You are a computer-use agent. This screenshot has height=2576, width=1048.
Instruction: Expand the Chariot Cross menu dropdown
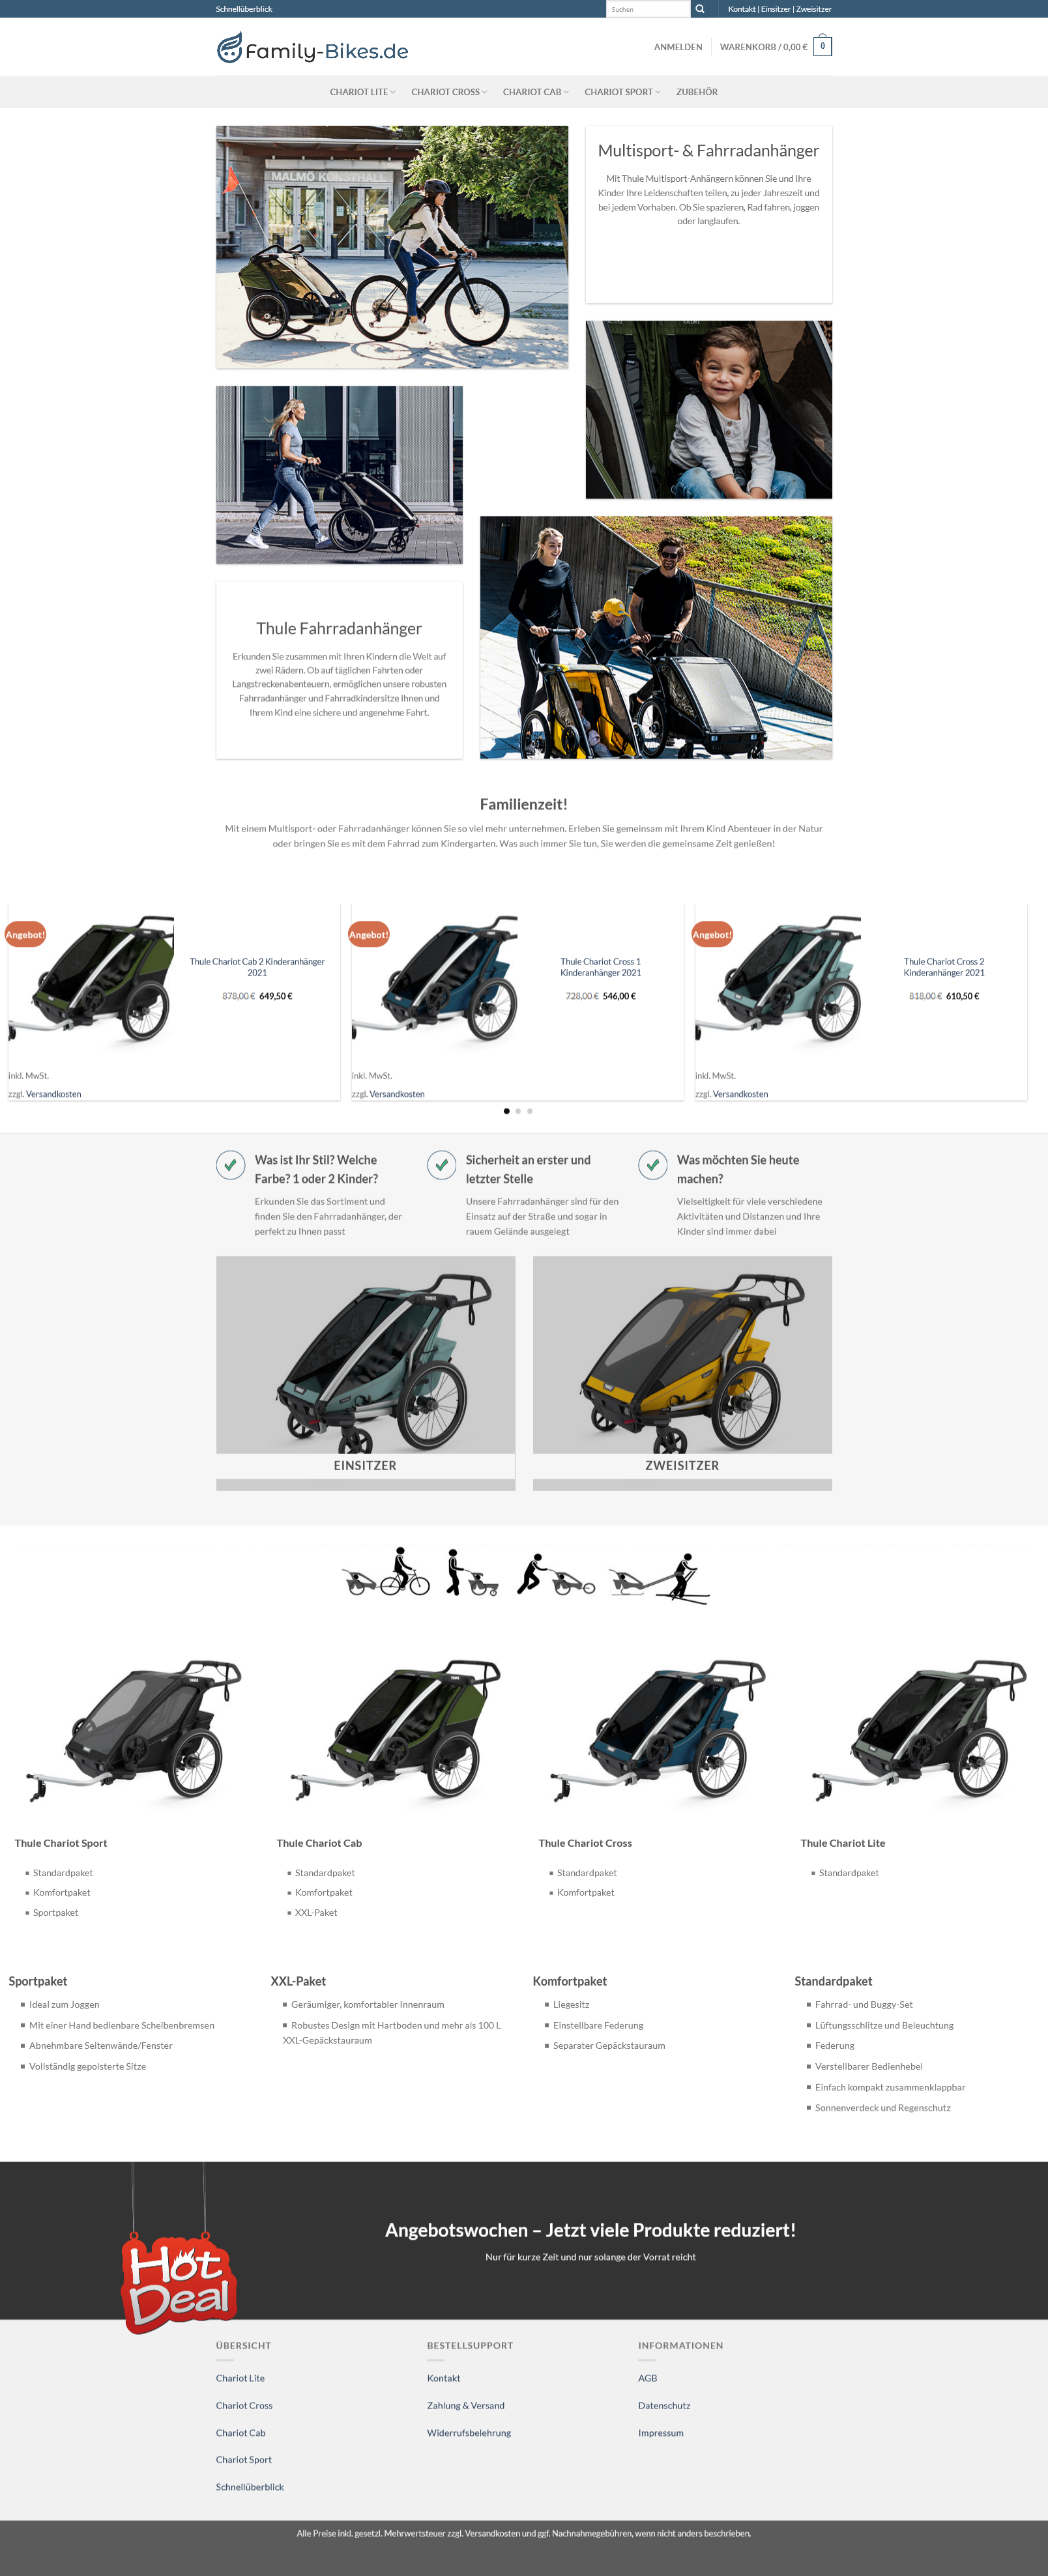point(449,92)
